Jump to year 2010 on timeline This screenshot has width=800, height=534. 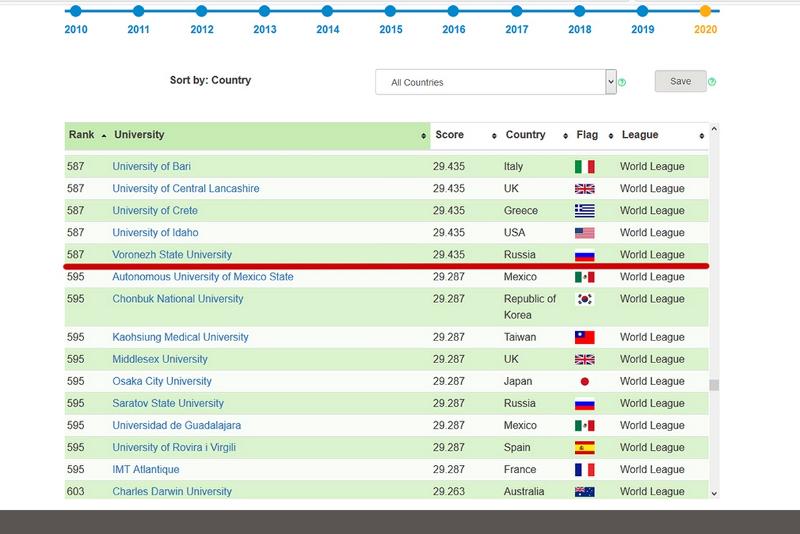pos(75,12)
